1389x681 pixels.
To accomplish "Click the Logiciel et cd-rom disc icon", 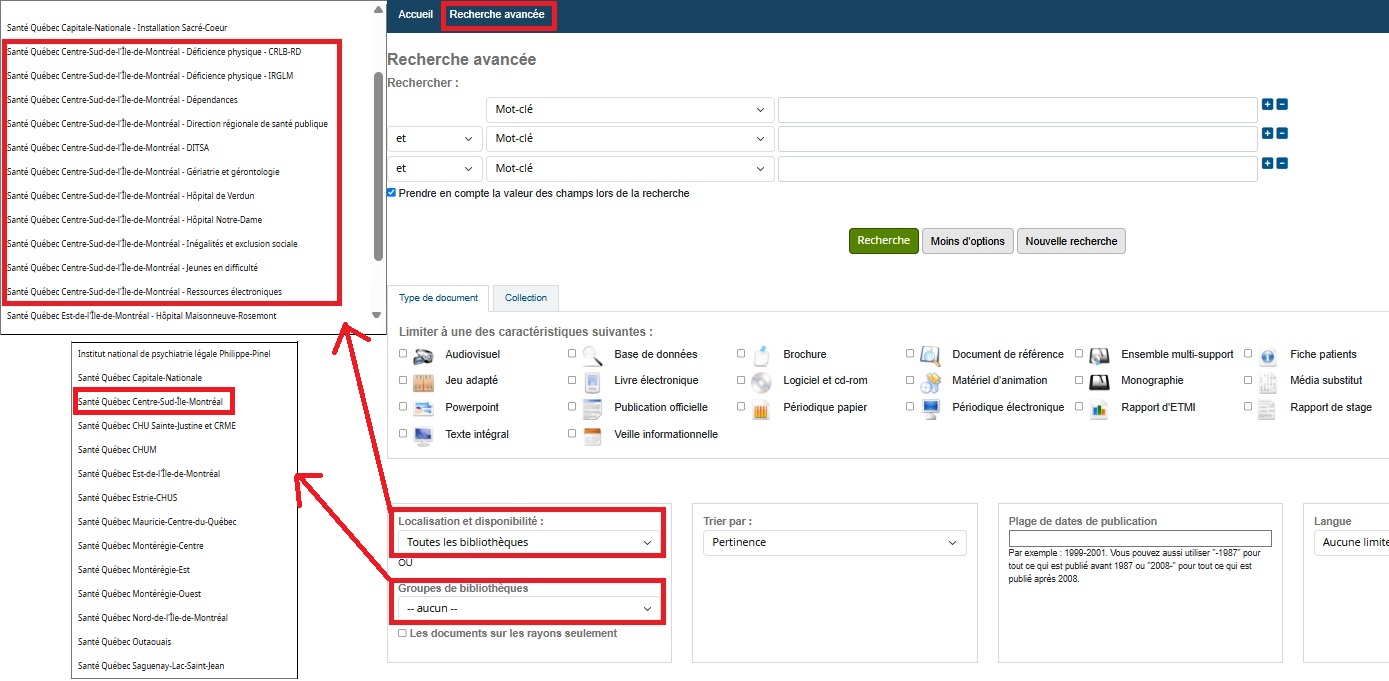I will coord(761,381).
